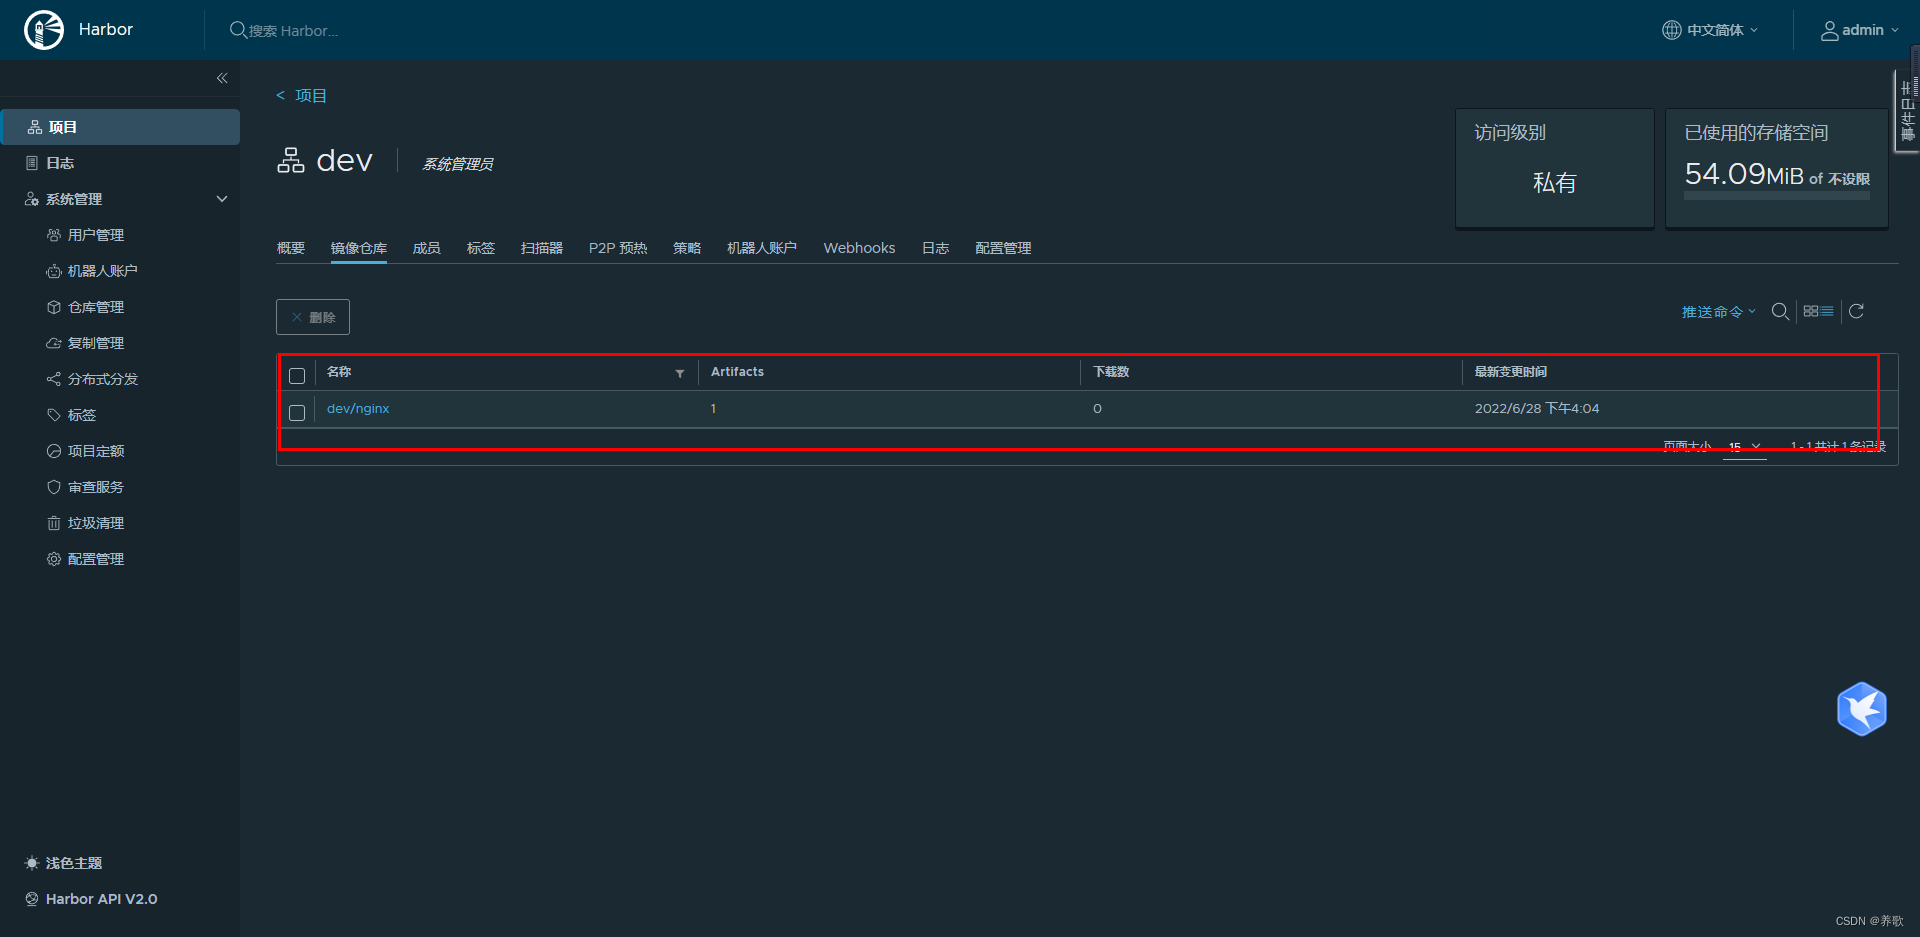The width and height of the screenshot is (1920, 937).
Task: Switch to the 镜像仓库 tab
Action: [x=359, y=248]
